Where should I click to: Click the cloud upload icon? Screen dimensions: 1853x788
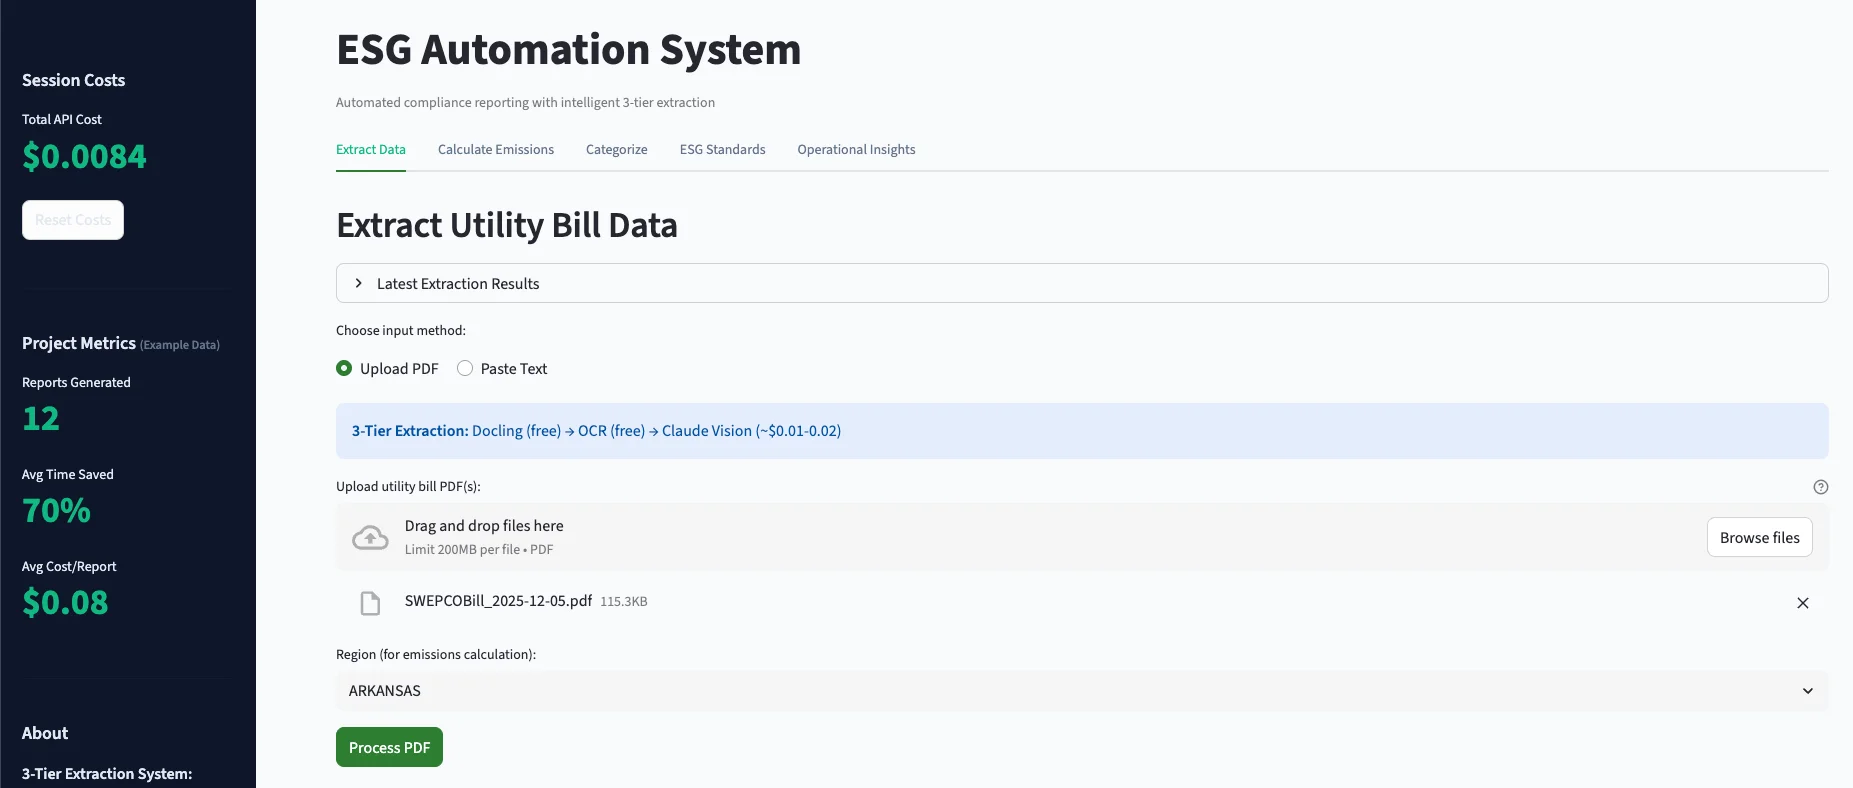[370, 538]
